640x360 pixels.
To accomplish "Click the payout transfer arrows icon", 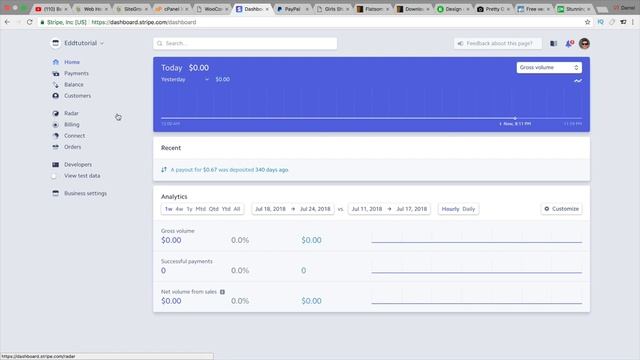I will (164, 169).
